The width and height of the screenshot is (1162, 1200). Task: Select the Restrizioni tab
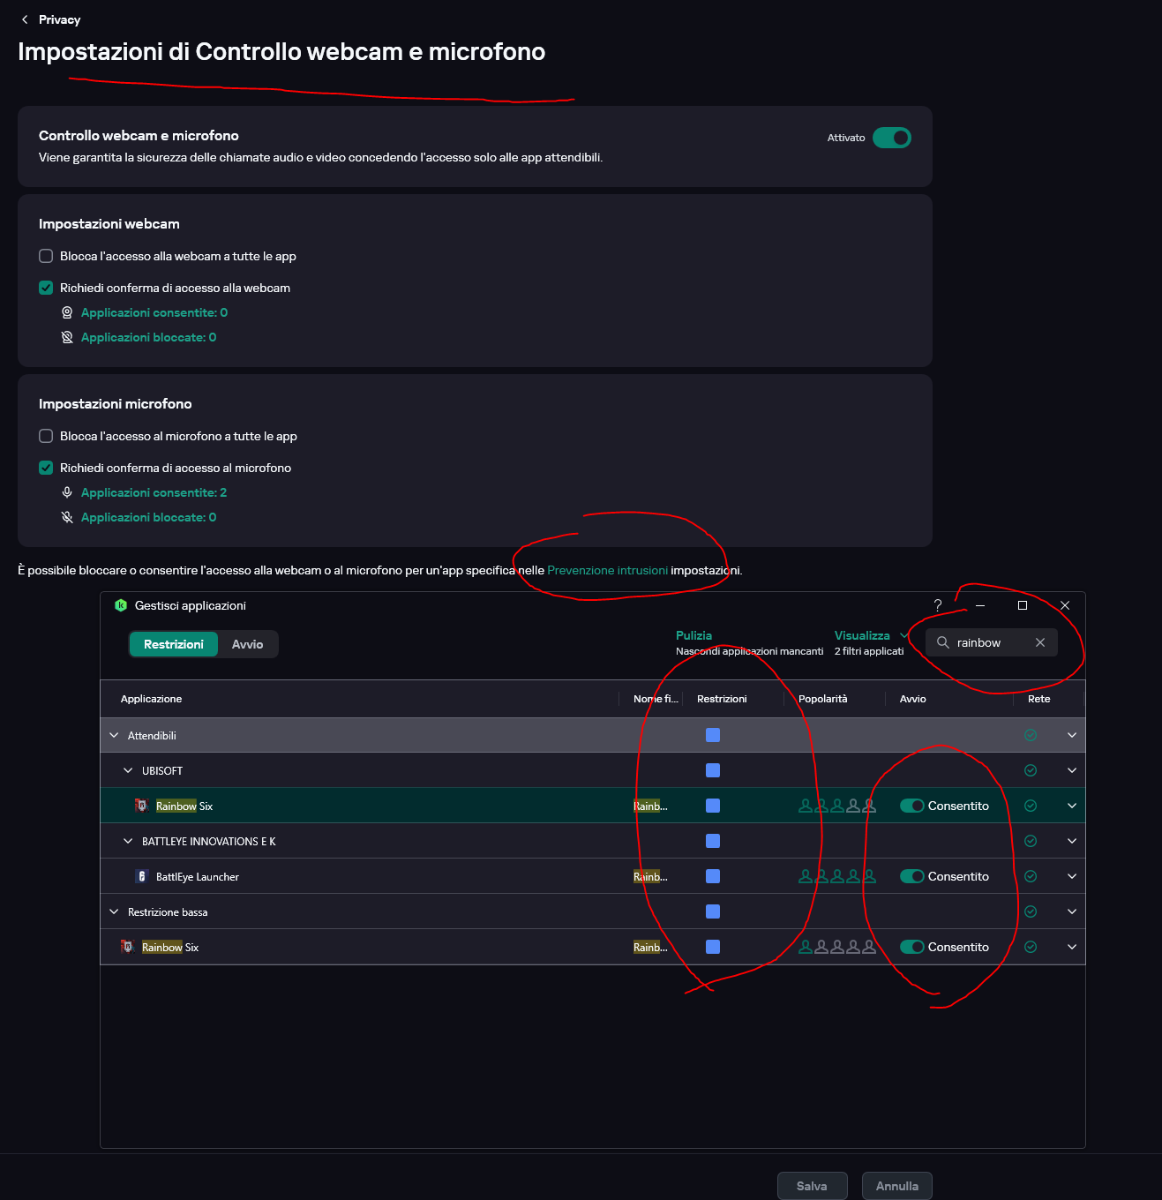(x=173, y=645)
